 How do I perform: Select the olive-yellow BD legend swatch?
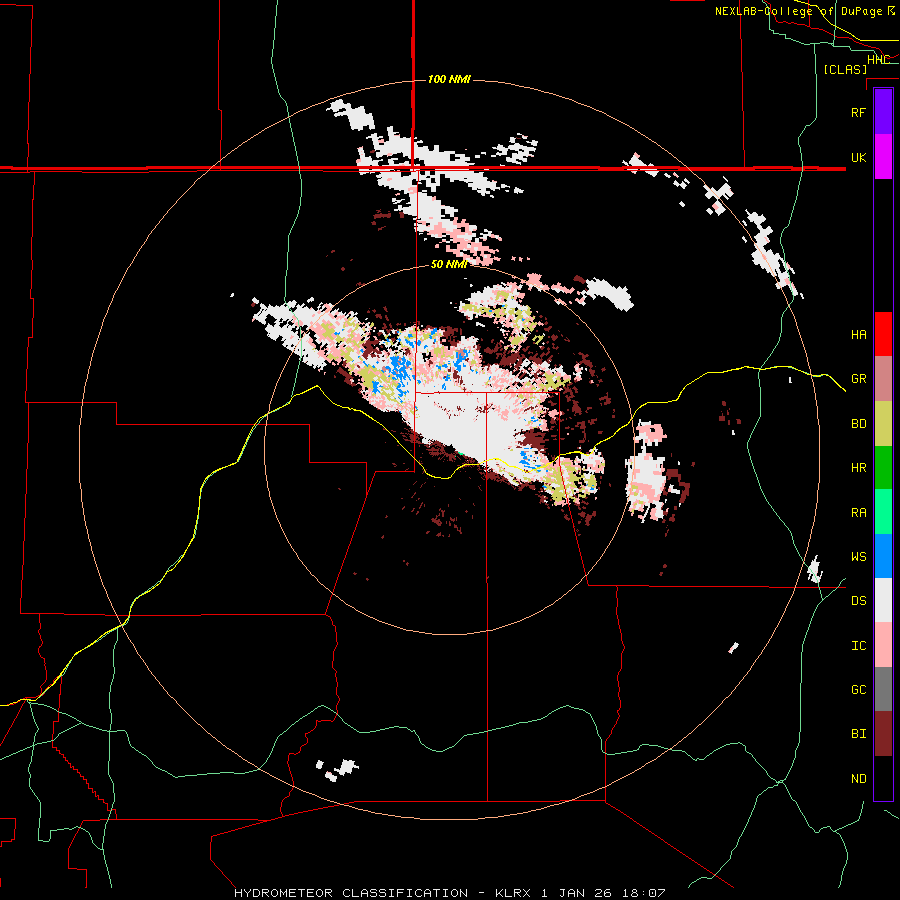tap(883, 424)
